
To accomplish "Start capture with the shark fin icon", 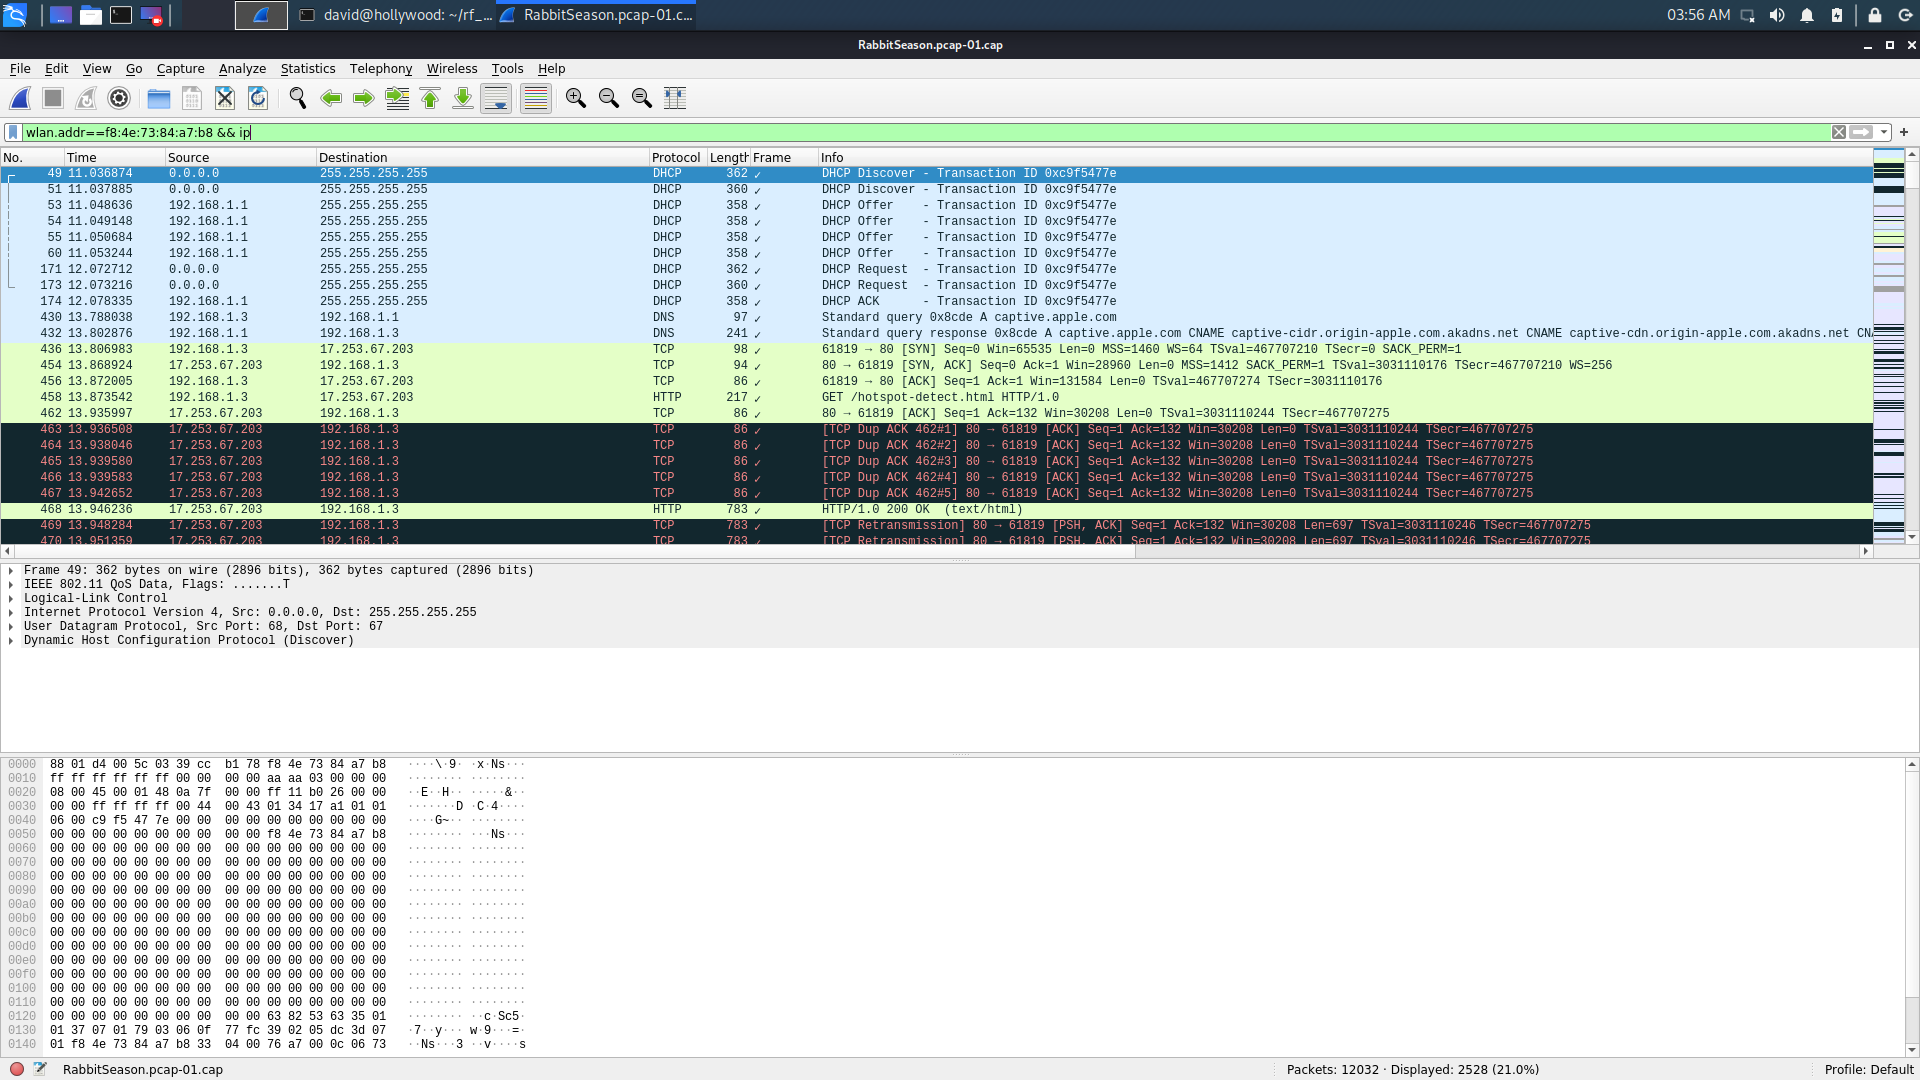I will tap(20, 98).
